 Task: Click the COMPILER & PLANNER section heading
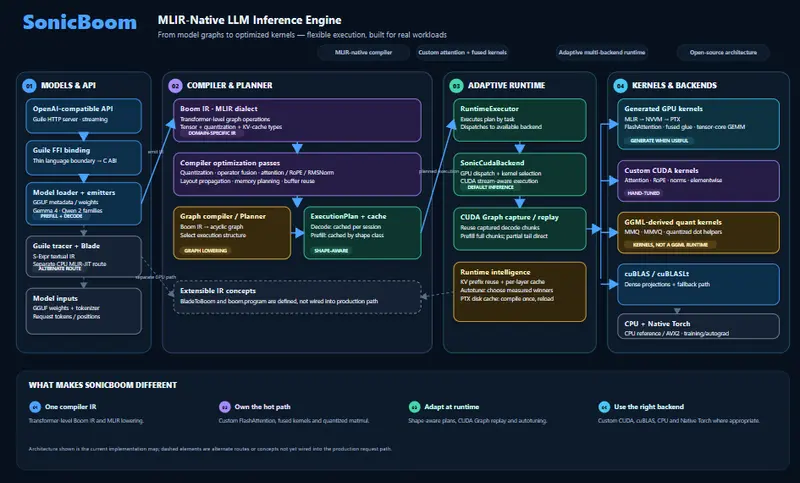click(x=230, y=85)
